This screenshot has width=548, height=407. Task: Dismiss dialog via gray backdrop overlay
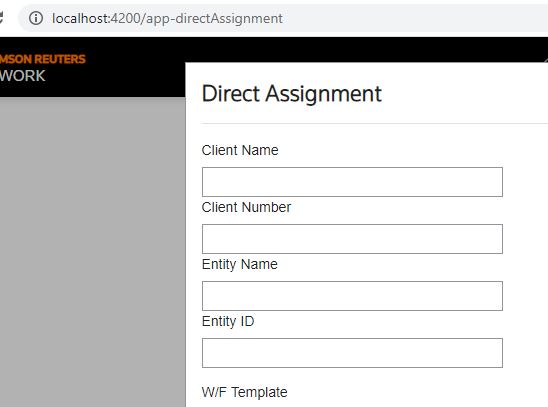pos(93,252)
